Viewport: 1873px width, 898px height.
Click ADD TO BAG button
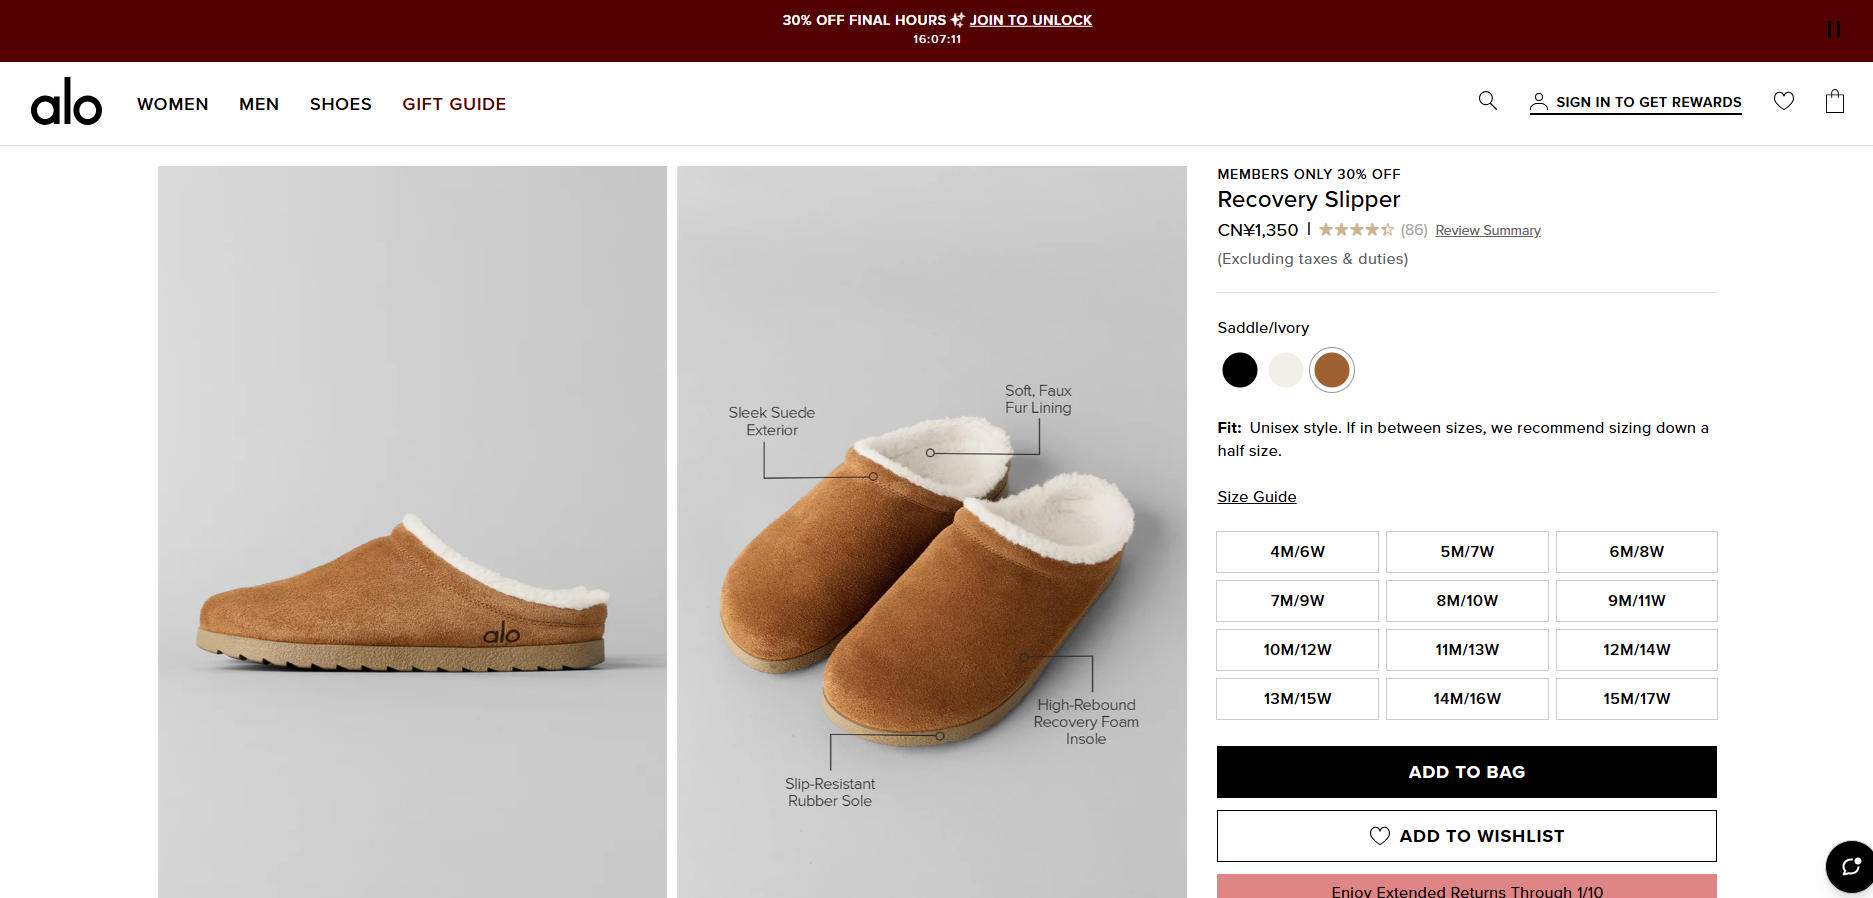pyautogui.click(x=1466, y=772)
